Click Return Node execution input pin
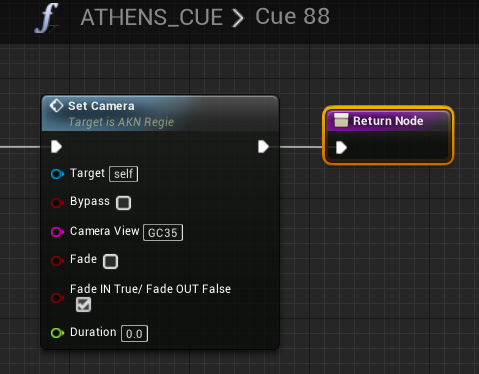 (x=341, y=147)
